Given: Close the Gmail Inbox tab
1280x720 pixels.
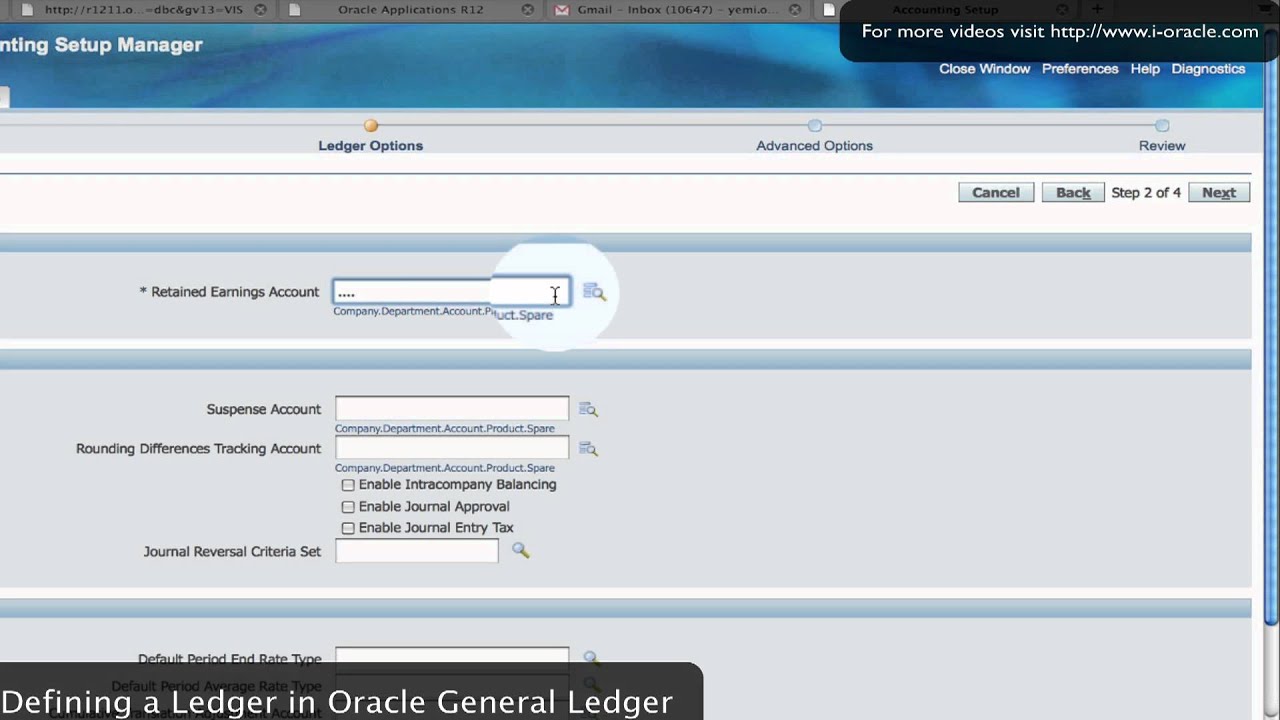Looking at the screenshot, I should coord(796,10).
